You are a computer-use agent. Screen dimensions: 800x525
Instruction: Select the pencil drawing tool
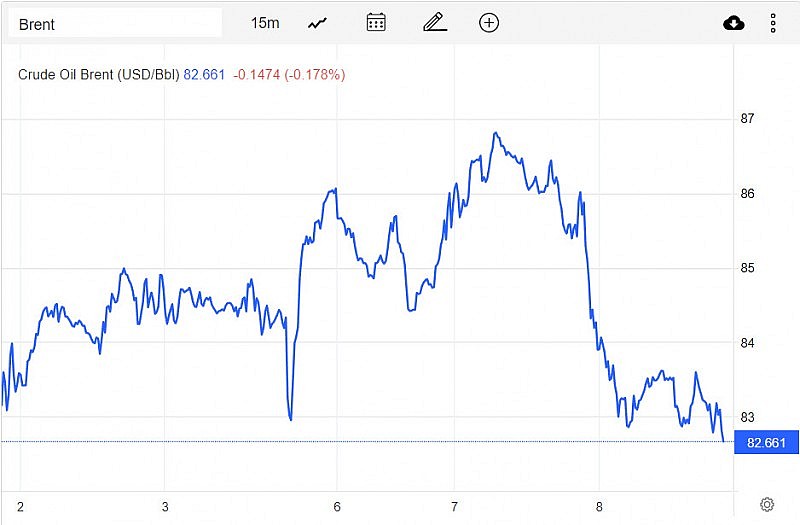click(x=434, y=23)
